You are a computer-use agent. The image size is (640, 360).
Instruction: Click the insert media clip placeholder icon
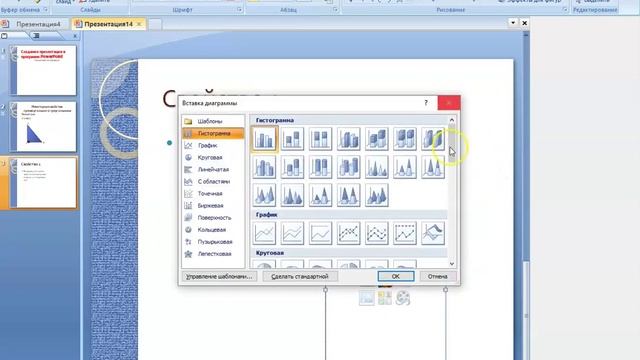point(402,298)
